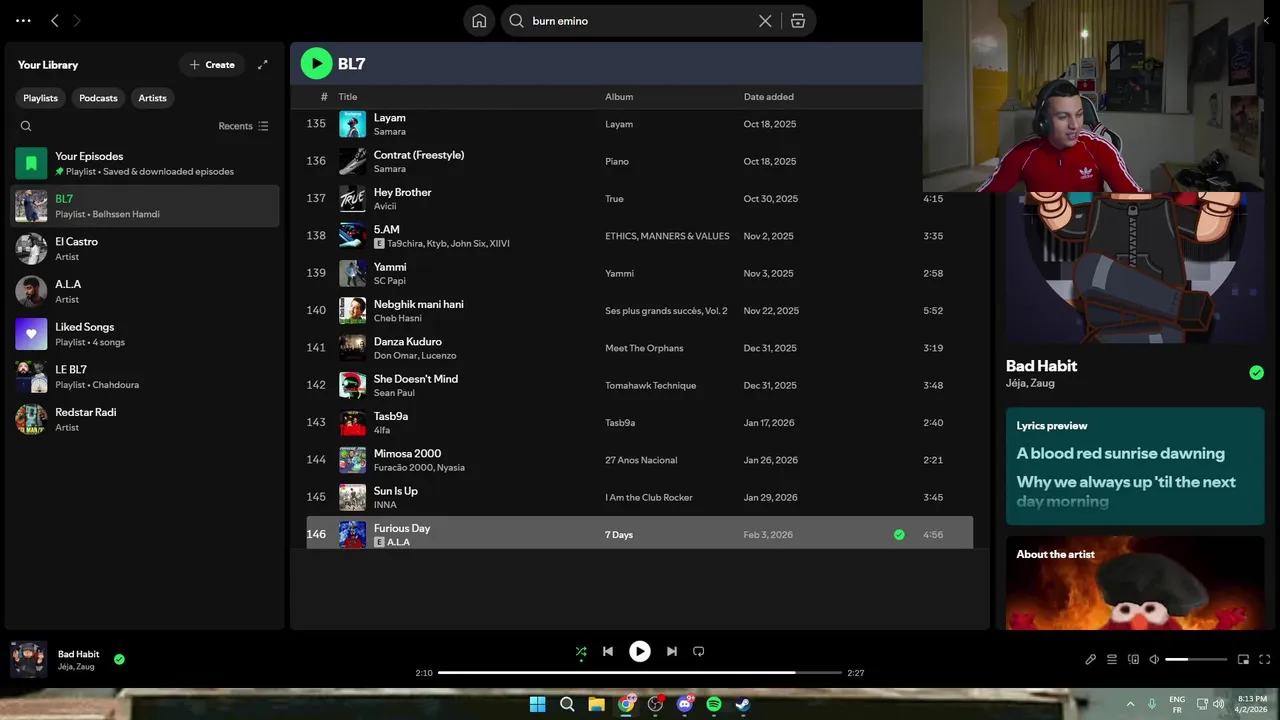1280x720 pixels.
Task: Select track Sun Is Up
Action: click(639, 497)
